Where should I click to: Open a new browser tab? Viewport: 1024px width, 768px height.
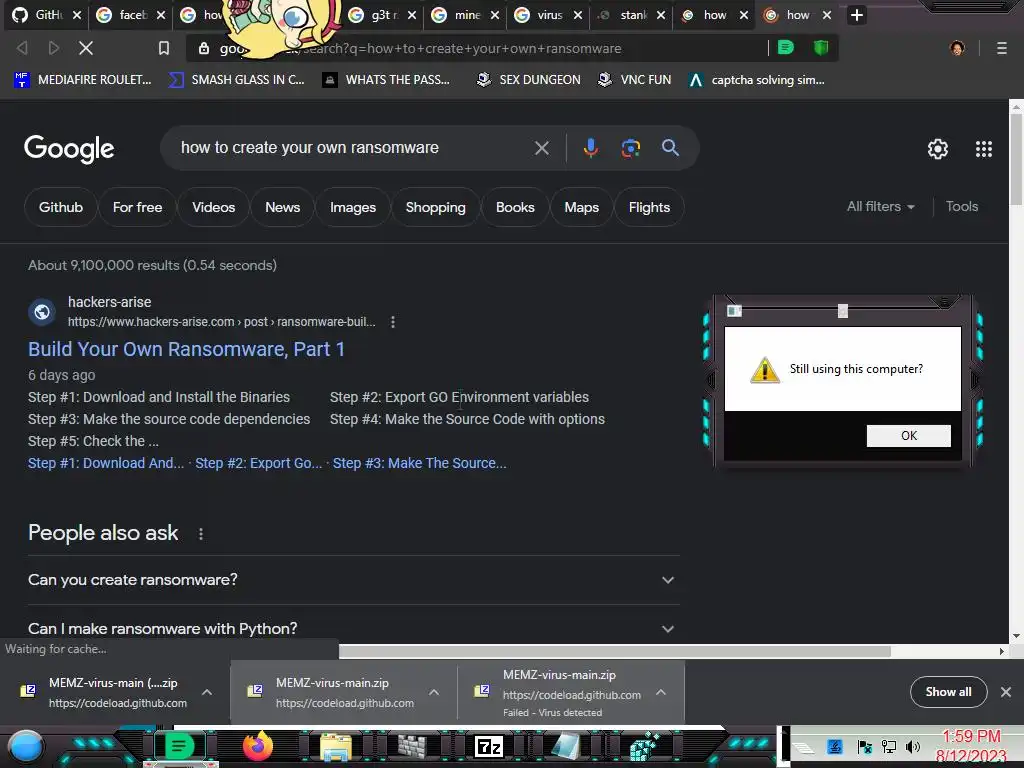pyautogui.click(x=857, y=15)
